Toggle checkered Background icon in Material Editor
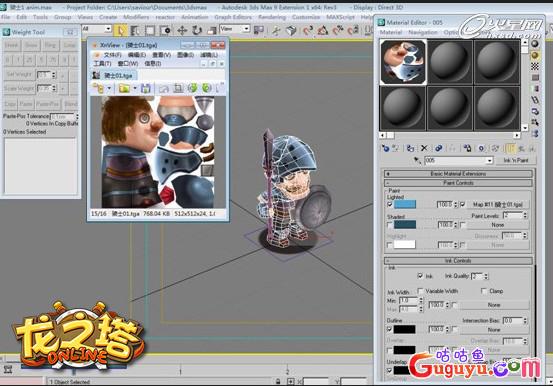 [535, 66]
